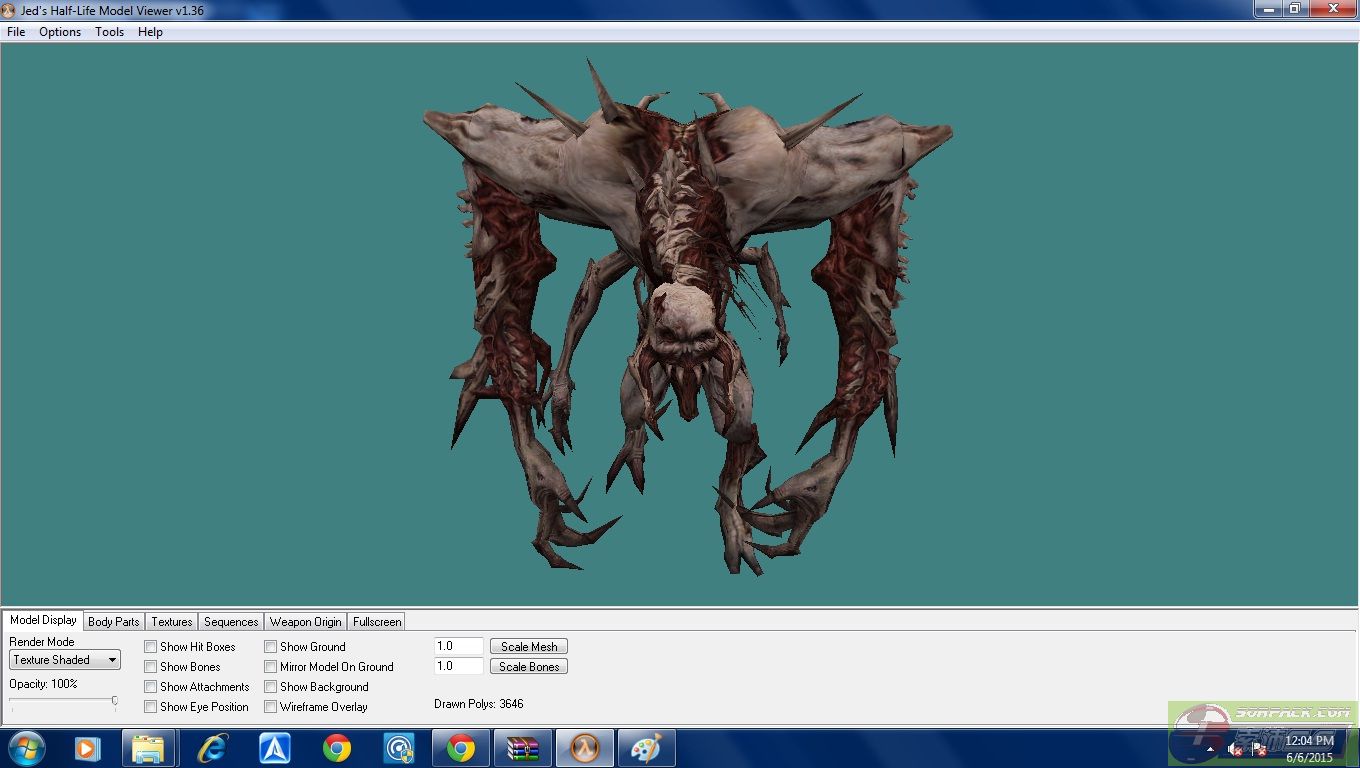Click the Scale Mesh value field
Viewport: 1360px width, 768px height.
coord(459,647)
